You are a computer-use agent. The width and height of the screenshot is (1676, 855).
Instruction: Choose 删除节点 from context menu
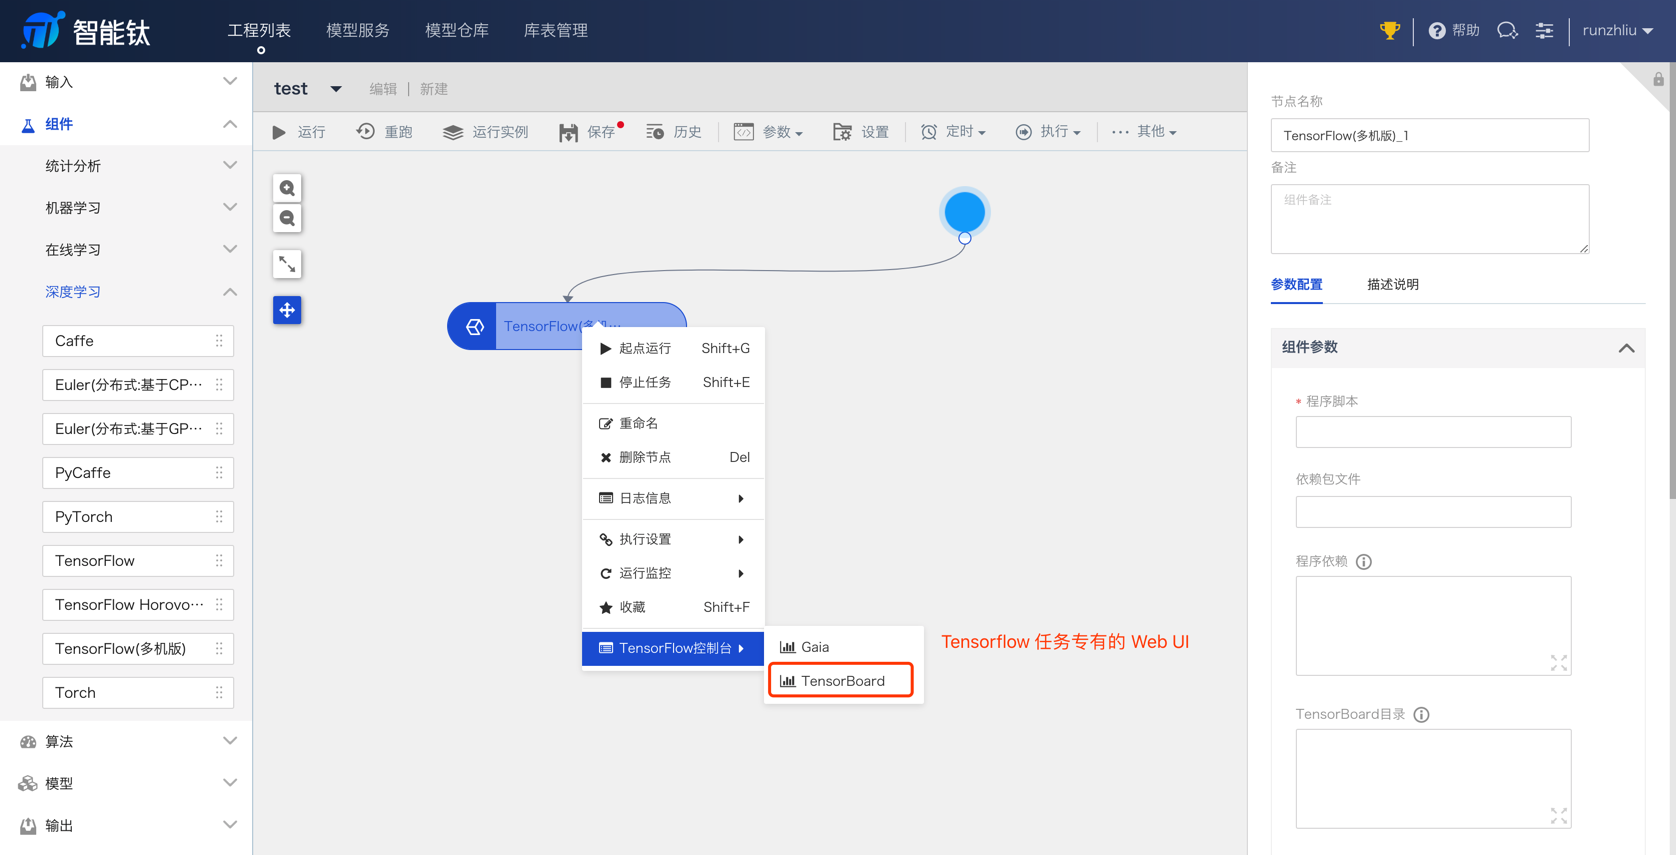(x=673, y=457)
